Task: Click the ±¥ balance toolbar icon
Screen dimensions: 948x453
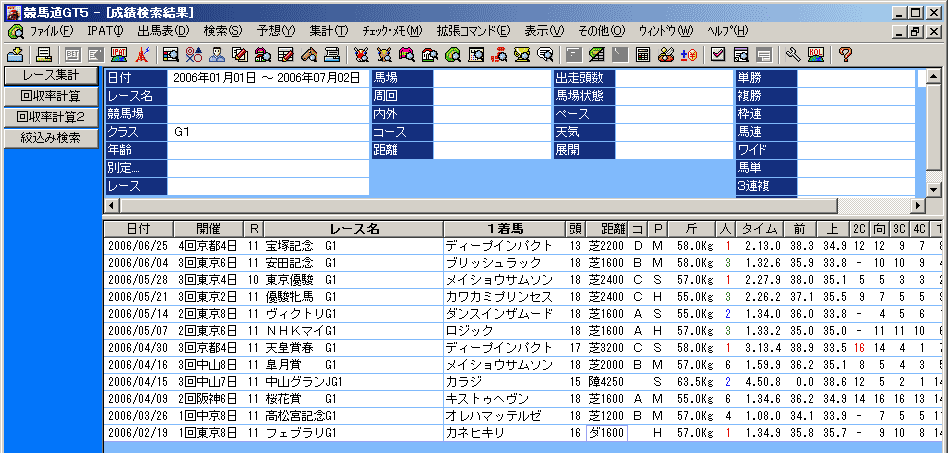Action: pos(689,54)
